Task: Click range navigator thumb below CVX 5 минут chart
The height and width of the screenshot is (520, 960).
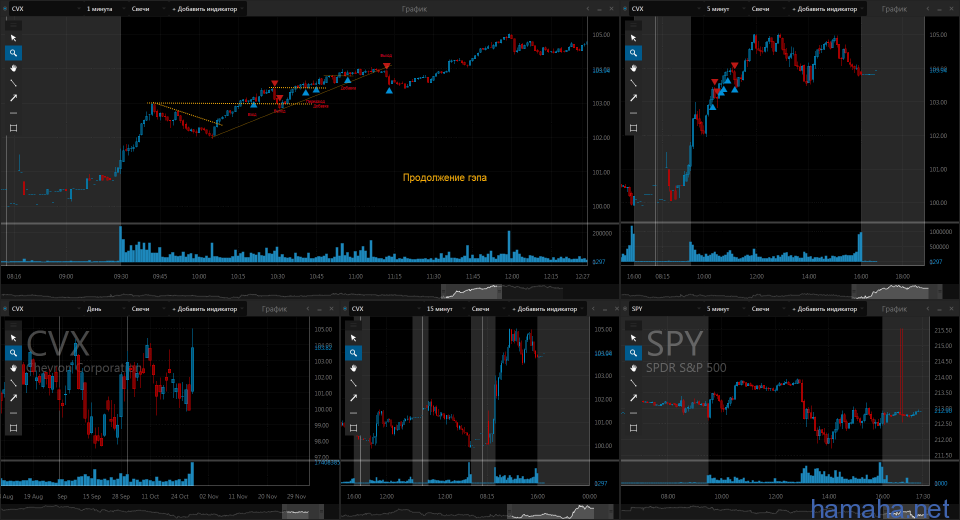Action: (896, 292)
